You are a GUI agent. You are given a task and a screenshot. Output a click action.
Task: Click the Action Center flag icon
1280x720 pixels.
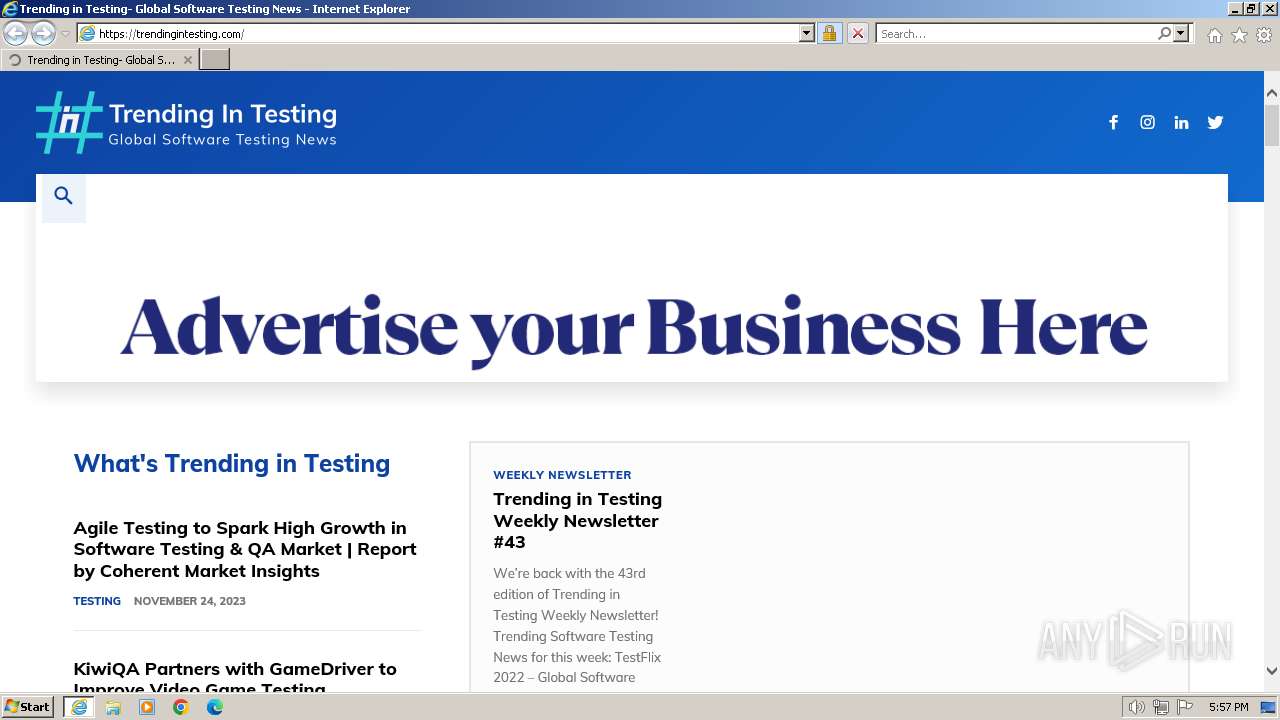[1185, 707]
